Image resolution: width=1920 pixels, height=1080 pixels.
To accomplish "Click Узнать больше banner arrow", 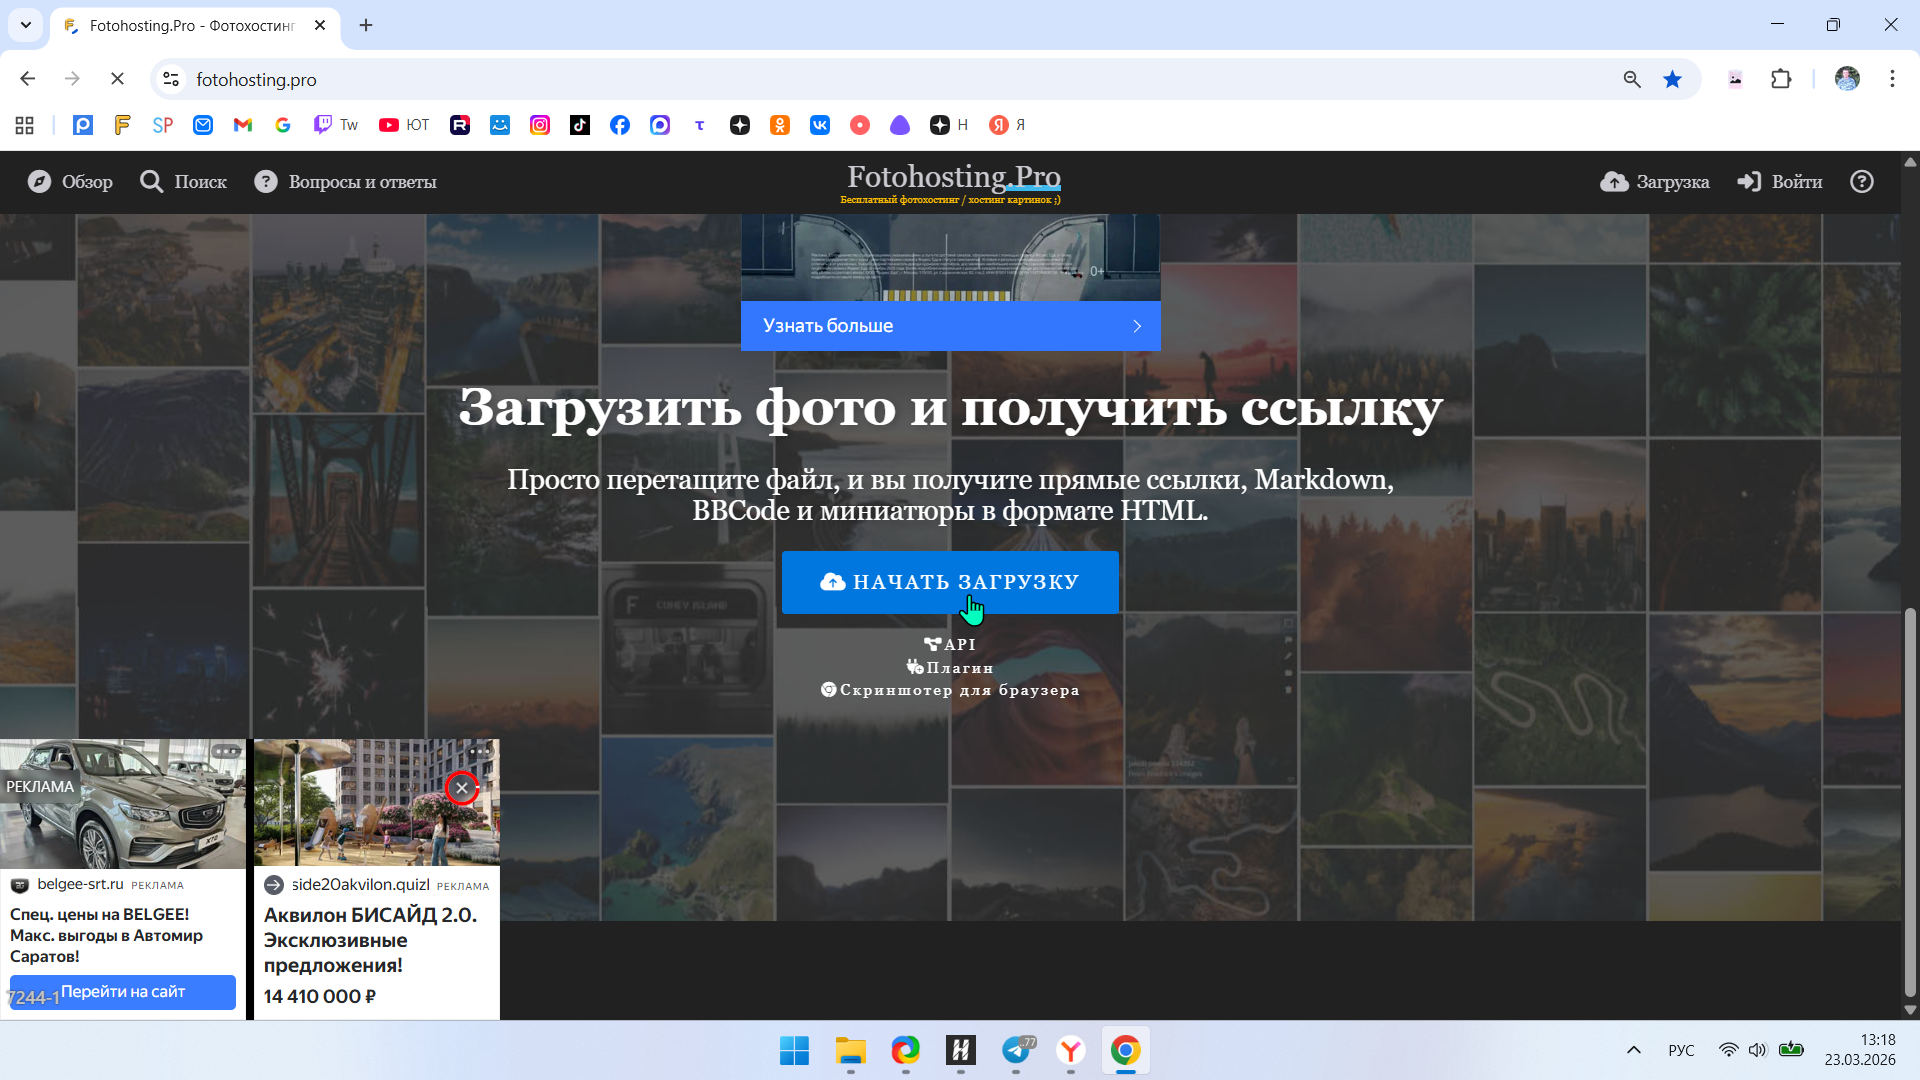I will pos(1137,326).
